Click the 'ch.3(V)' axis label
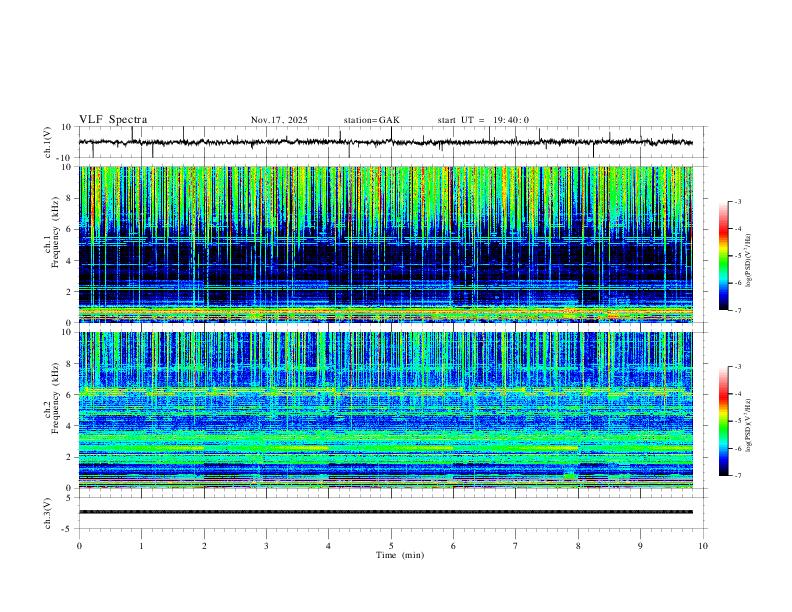Screen dimensions: 792x612 point(48,513)
